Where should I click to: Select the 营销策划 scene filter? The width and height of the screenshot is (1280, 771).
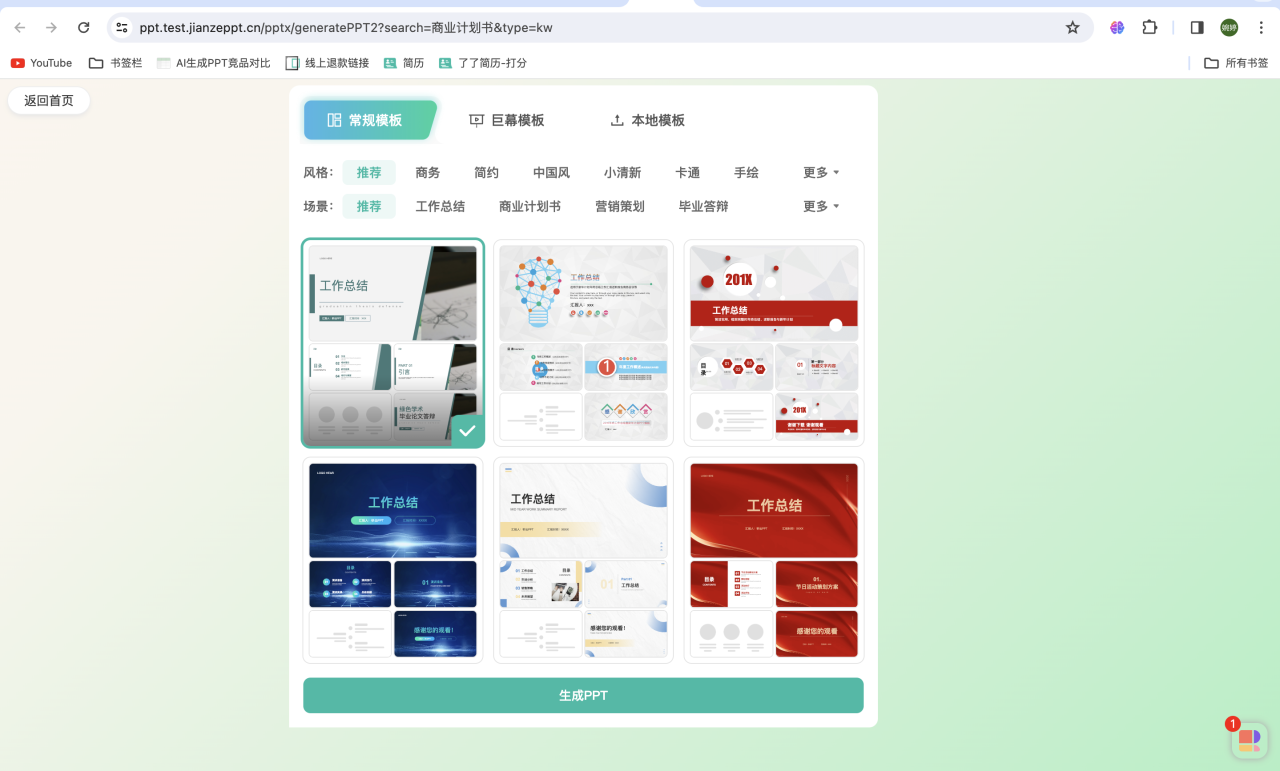(620, 206)
